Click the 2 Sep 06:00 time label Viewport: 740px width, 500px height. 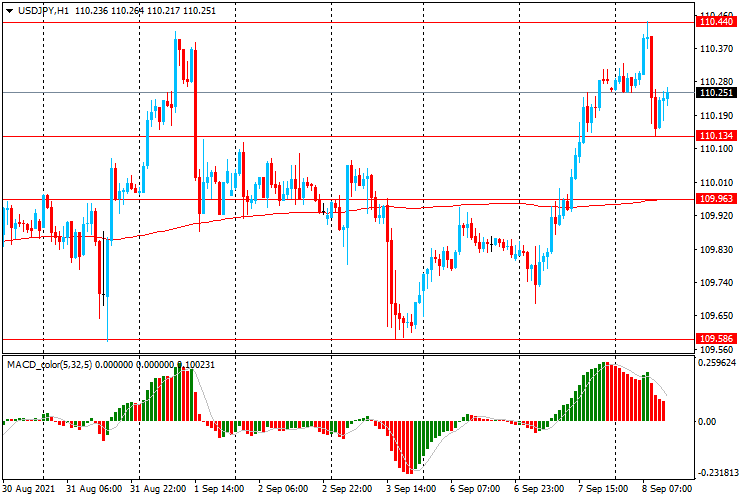point(283,489)
